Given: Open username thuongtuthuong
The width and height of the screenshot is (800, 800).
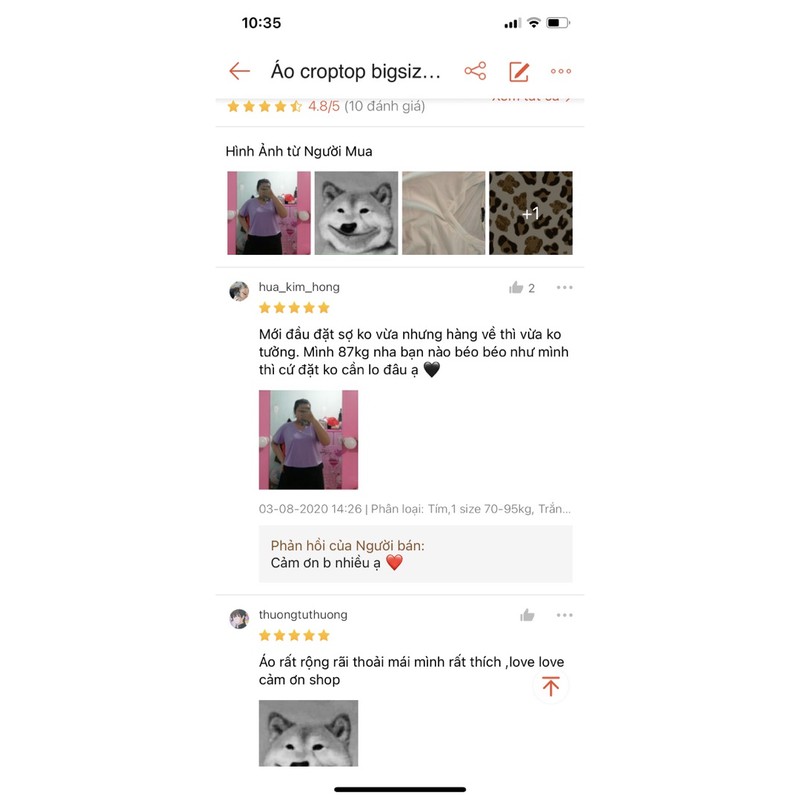Looking at the screenshot, I should click(x=303, y=615).
